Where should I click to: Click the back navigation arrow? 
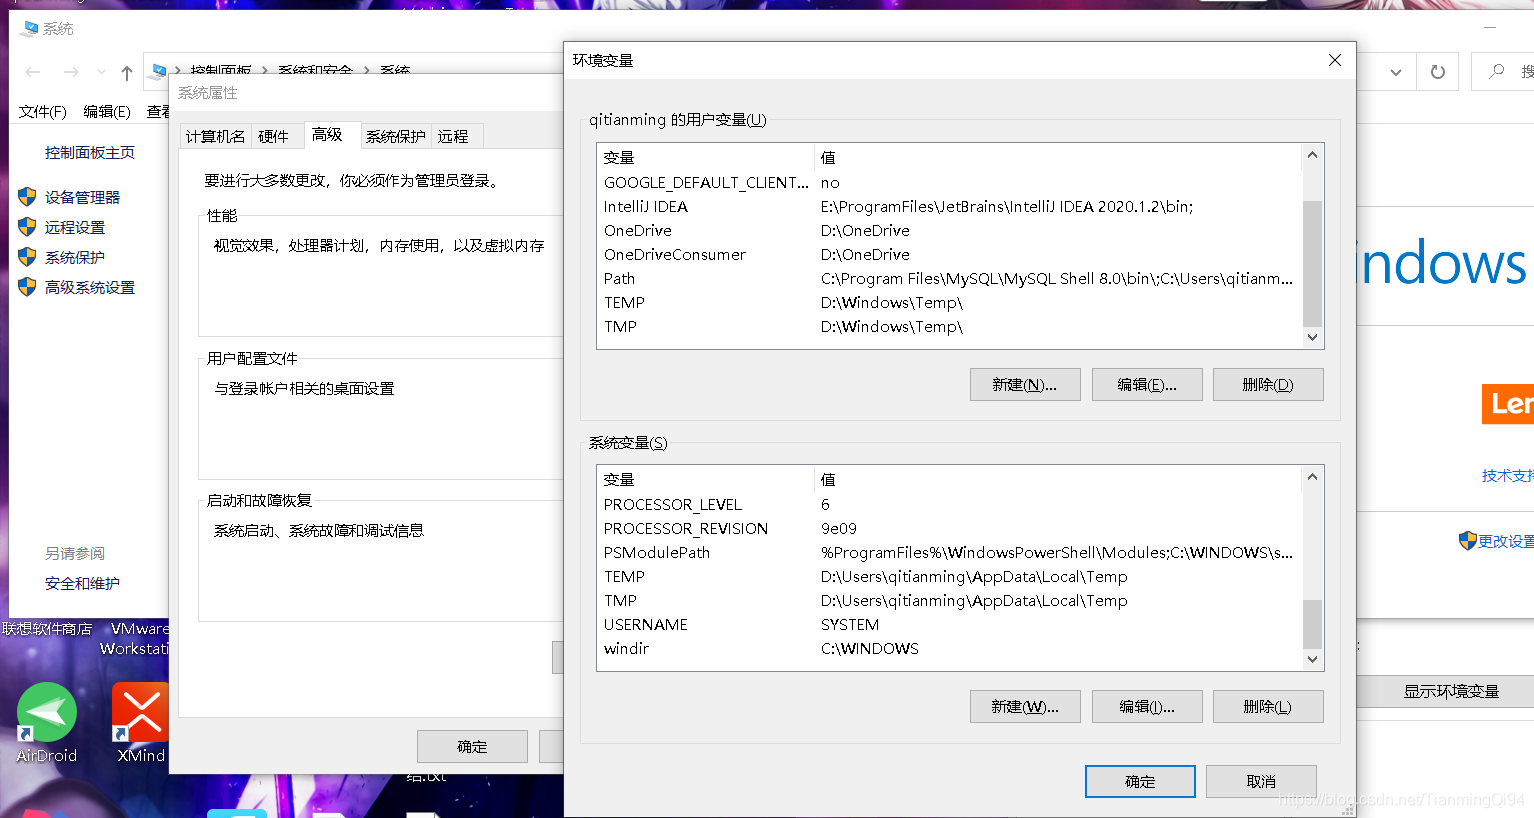[32, 71]
